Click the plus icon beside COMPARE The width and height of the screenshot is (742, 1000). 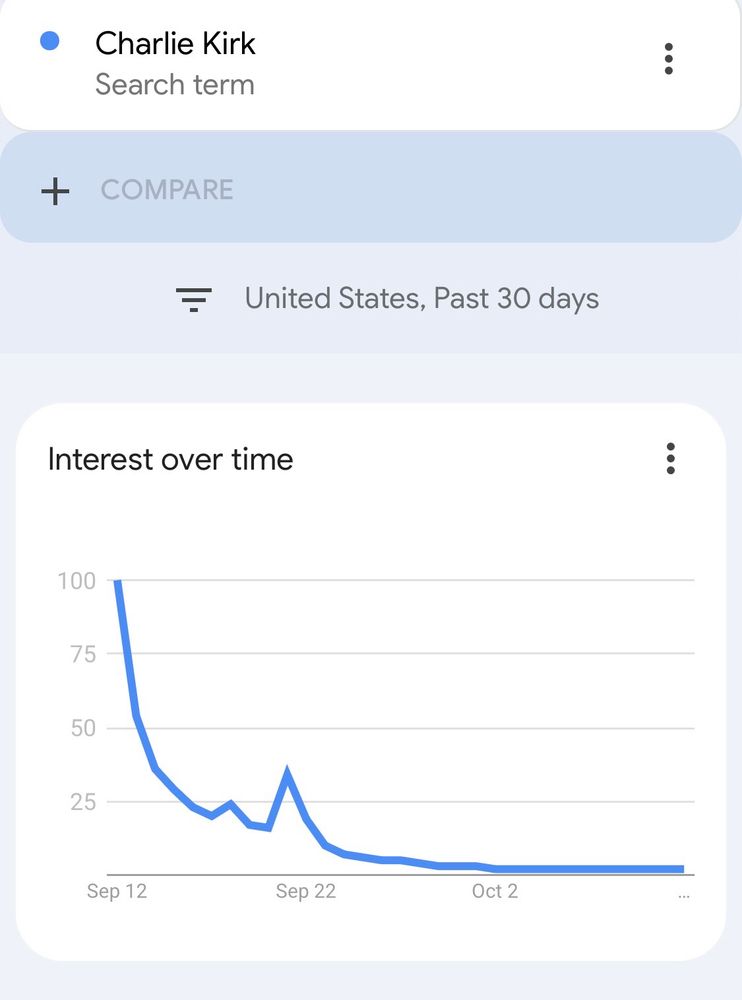pos(55,190)
